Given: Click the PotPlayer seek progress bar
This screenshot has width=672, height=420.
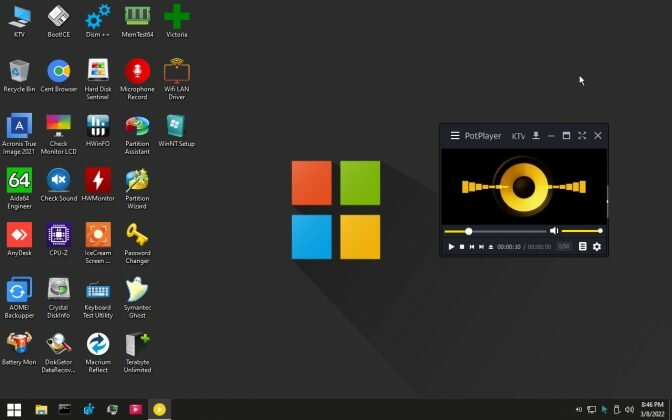Looking at the screenshot, I should pos(495,231).
